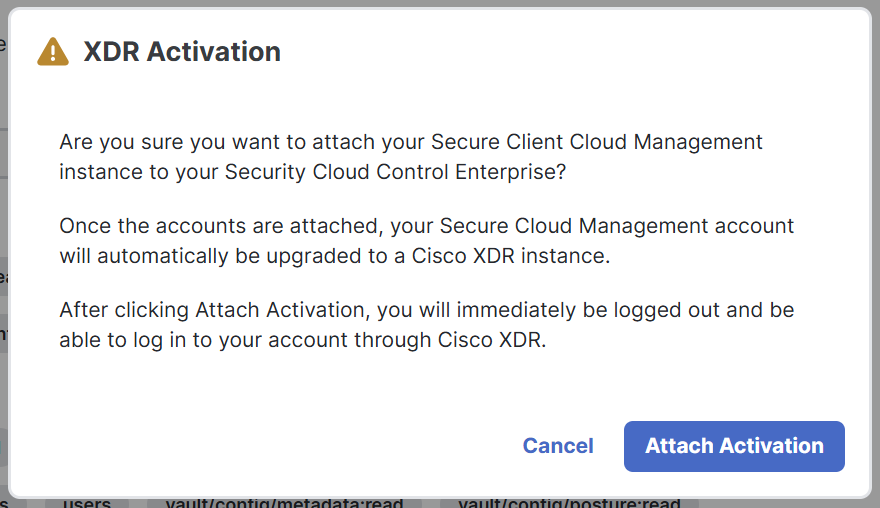880x508 pixels.
Task: Click the 'After clicking Attach Activation' paragraph
Action: [x=427, y=325]
